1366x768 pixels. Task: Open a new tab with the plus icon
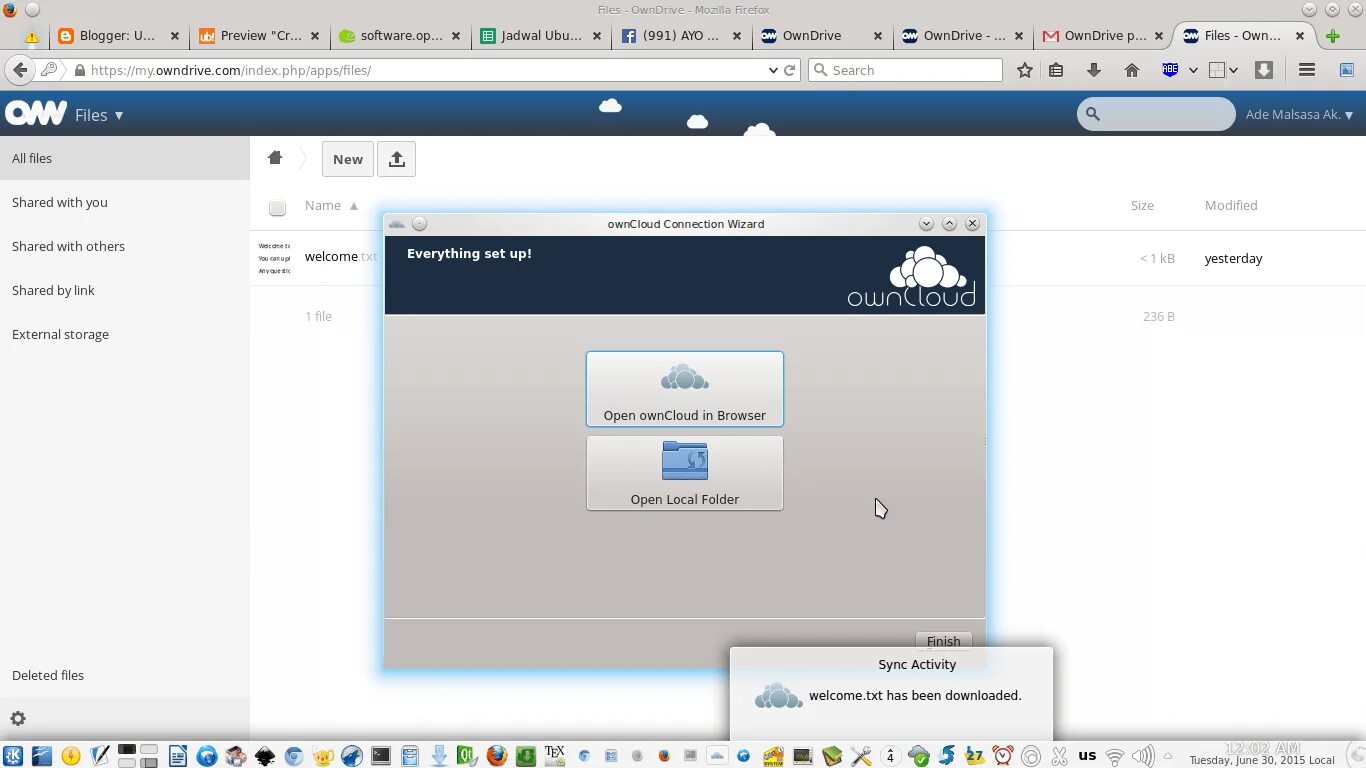point(1332,36)
